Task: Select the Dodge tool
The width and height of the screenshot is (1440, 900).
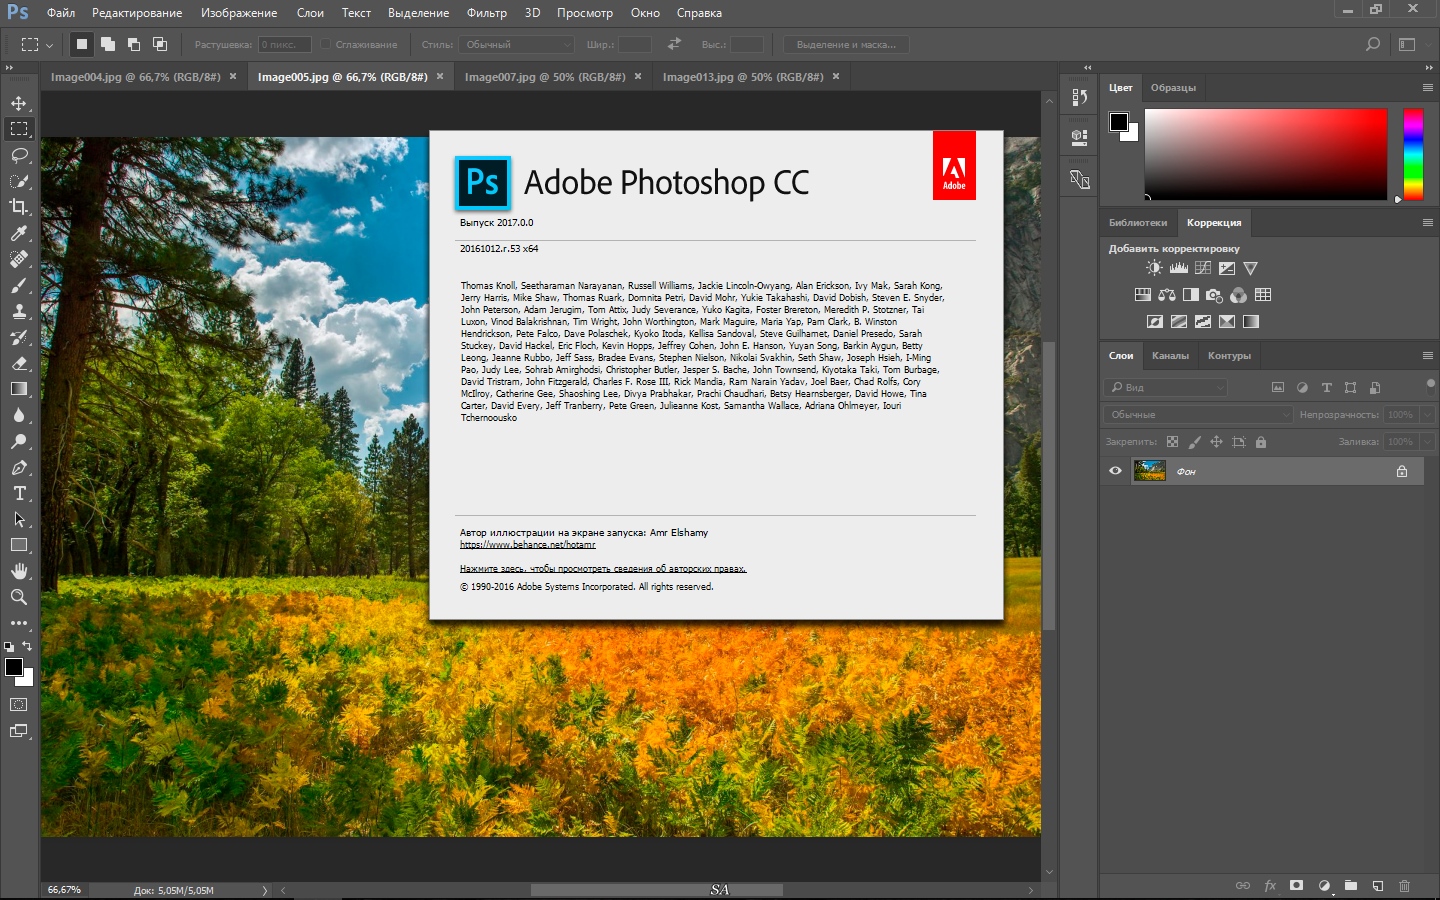Action: click(x=19, y=441)
